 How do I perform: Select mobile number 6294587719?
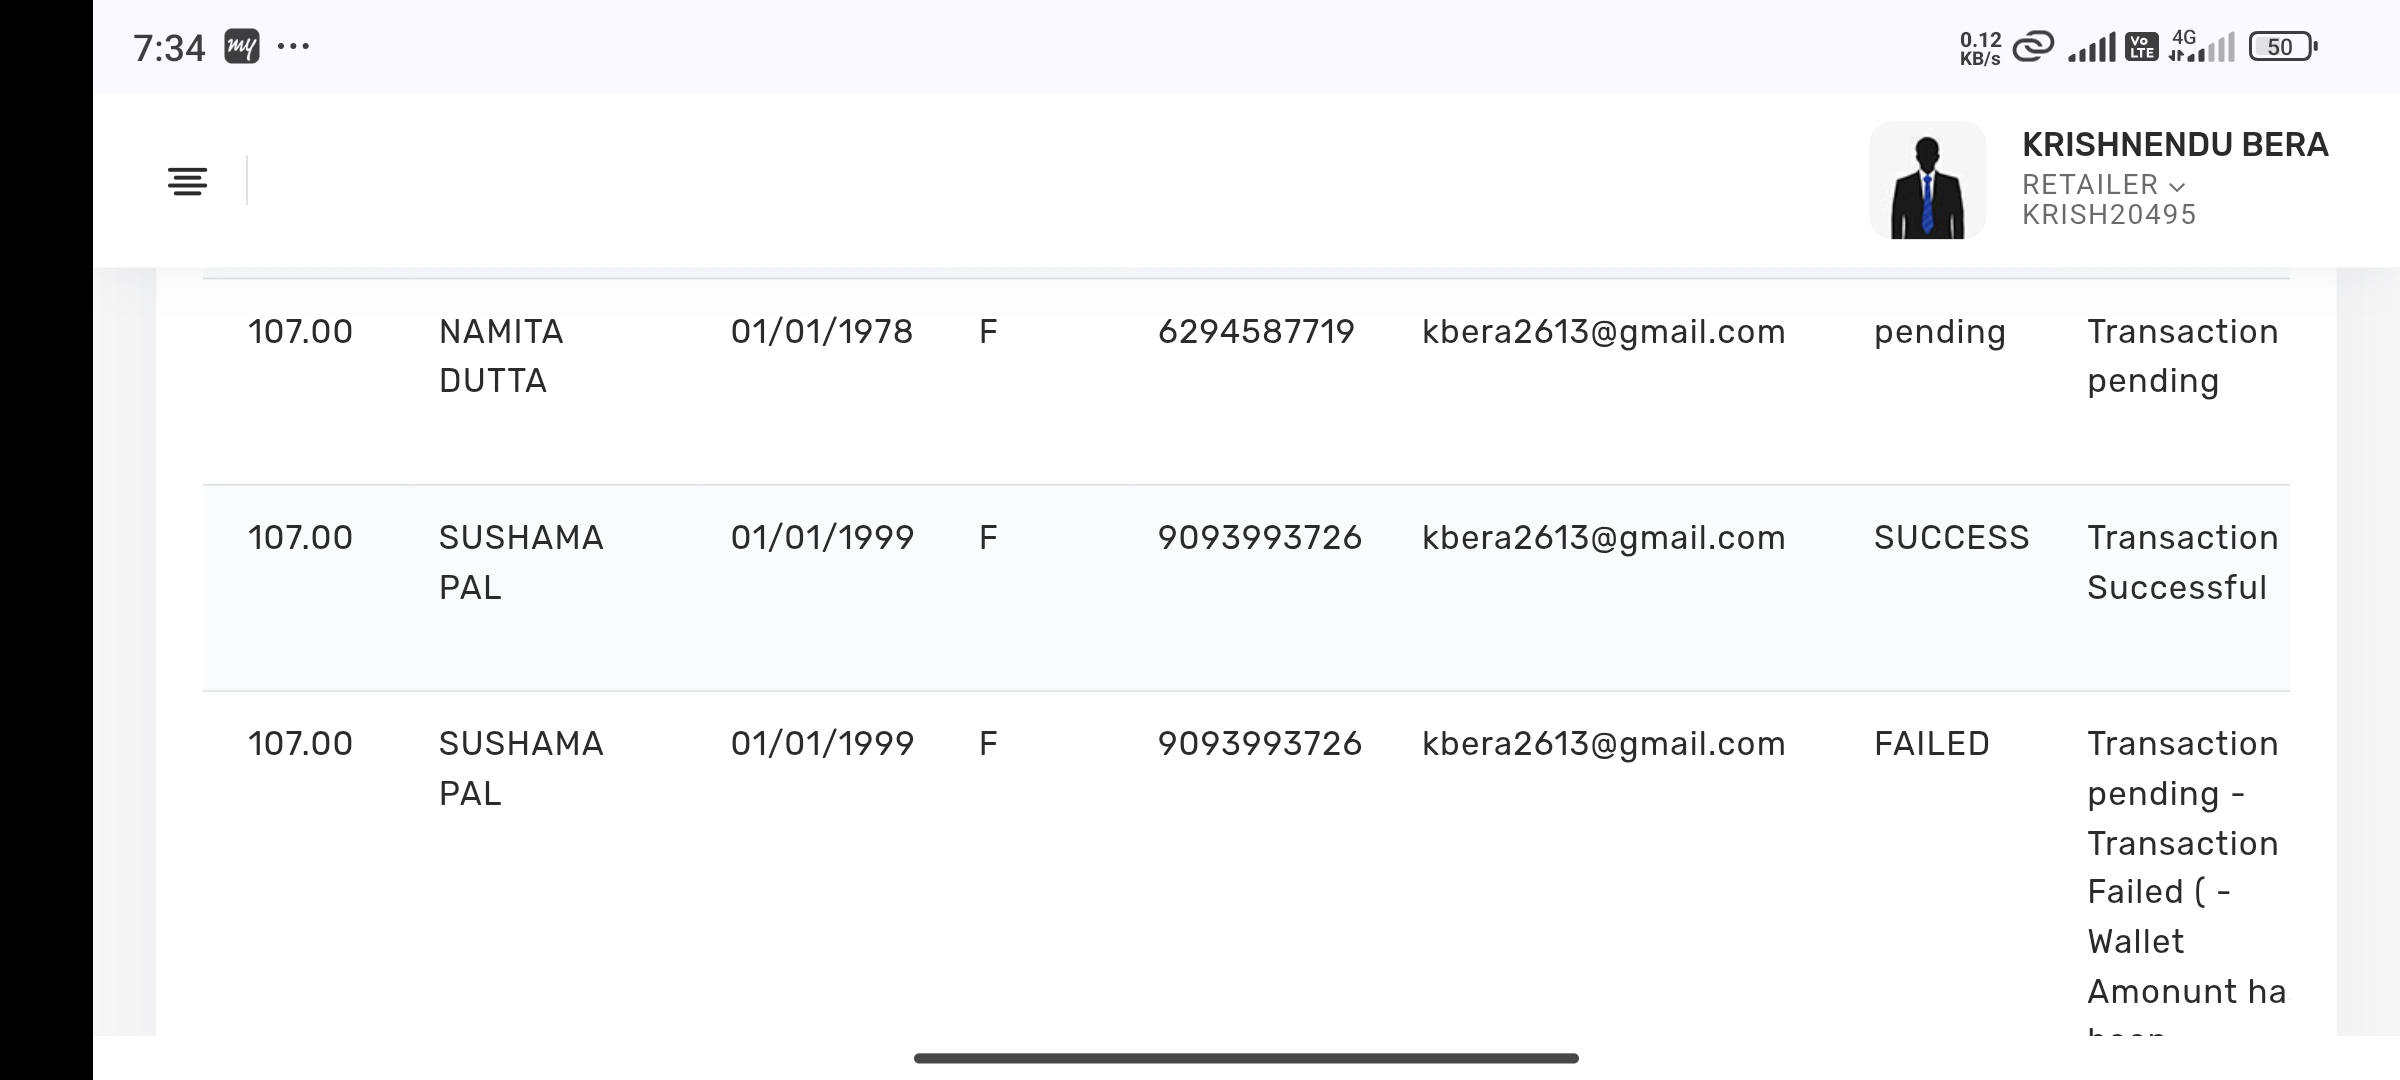1256,332
